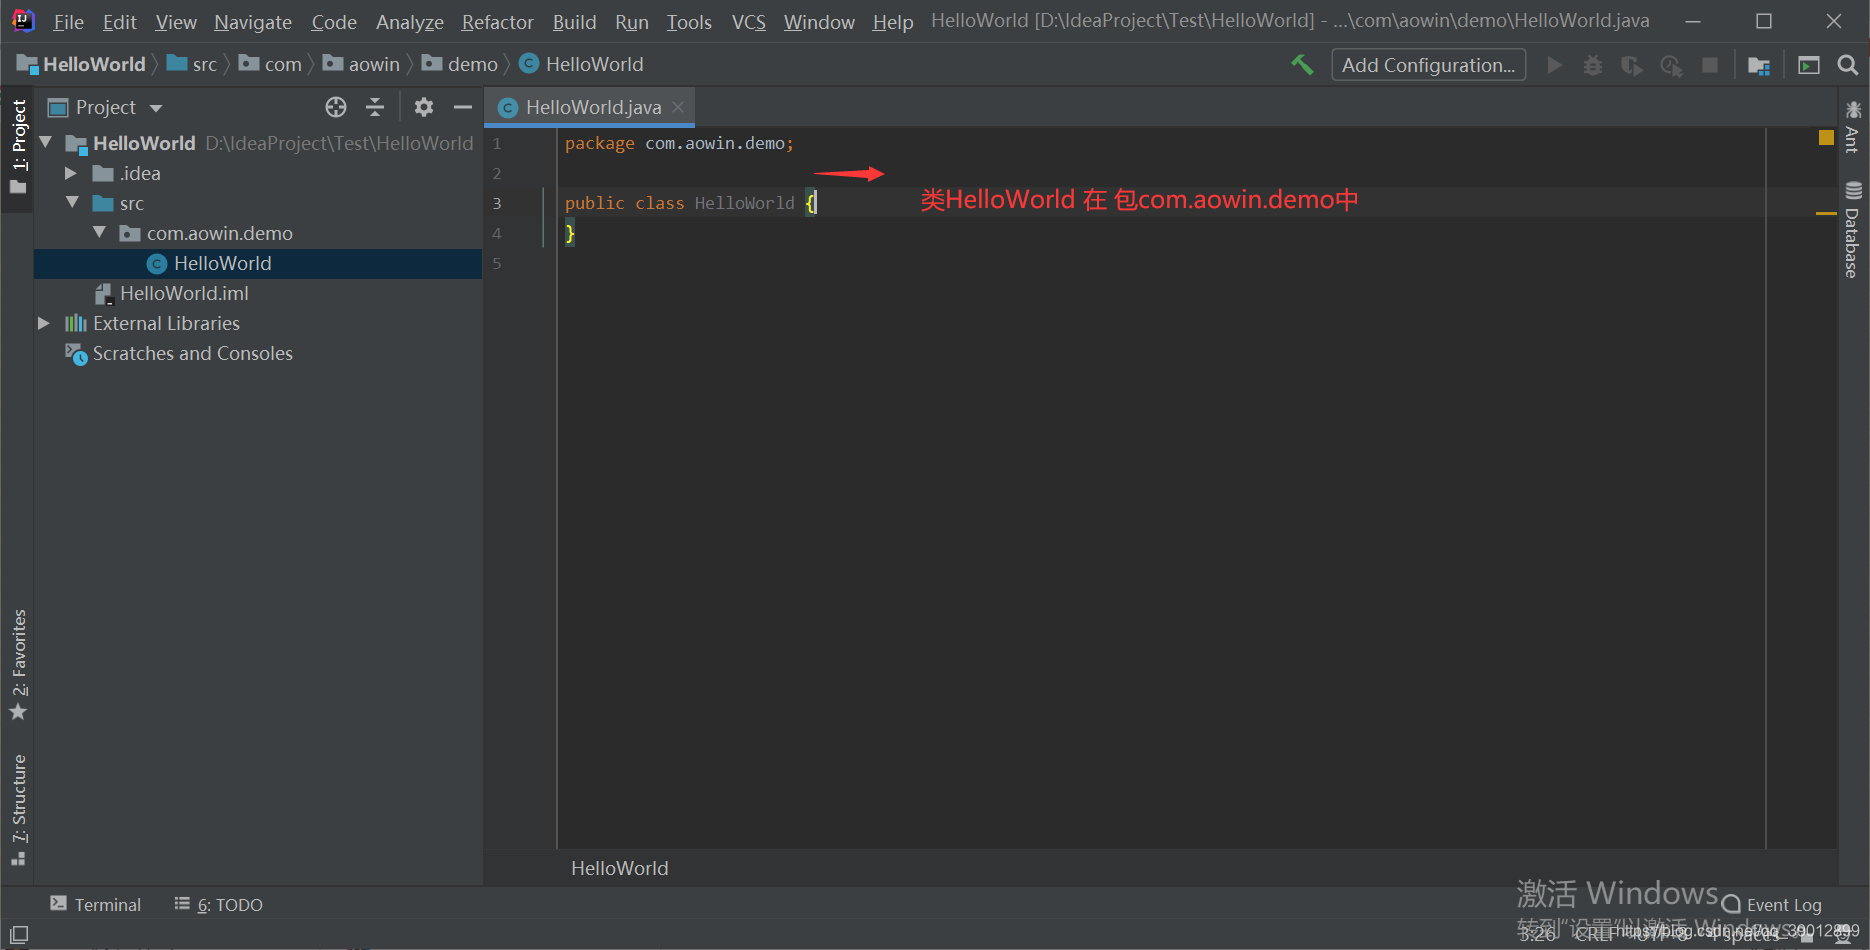This screenshot has width=1870, height=950.
Task: Expand External Libraries node
Action: point(44,323)
